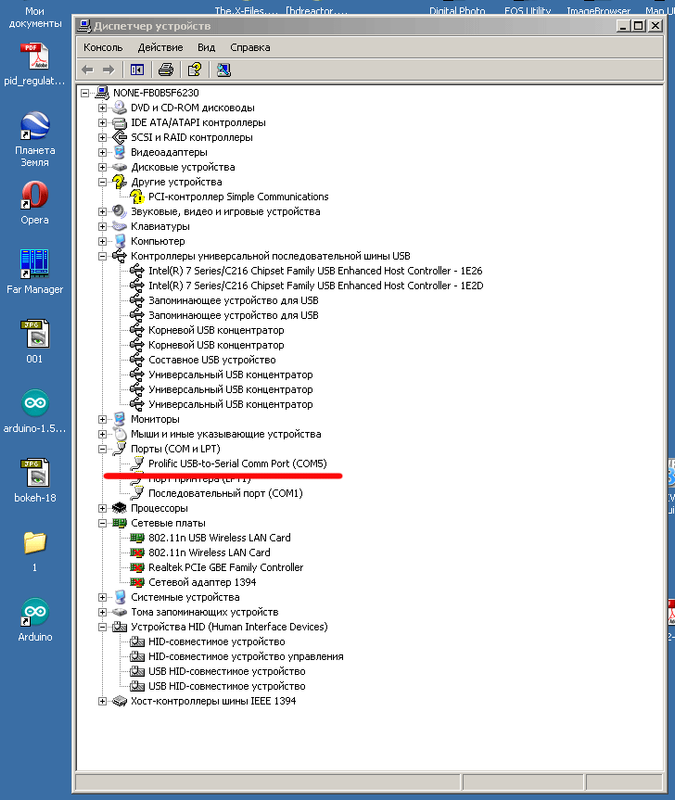
Task: Collapse the Другие устройства node
Action: tap(103, 182)
